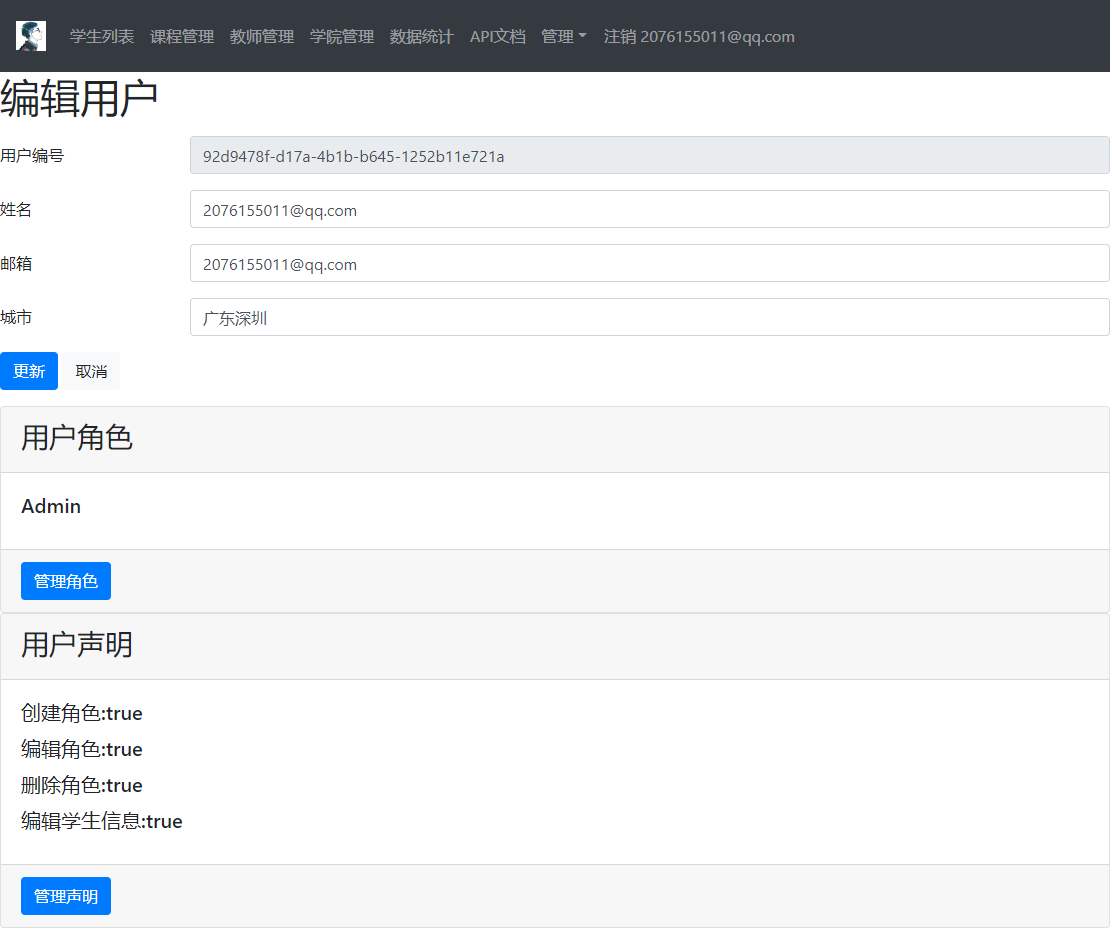1112x937 pixels.
Task: Focus the 城市 input field
Action: click(x=650, y=317)
